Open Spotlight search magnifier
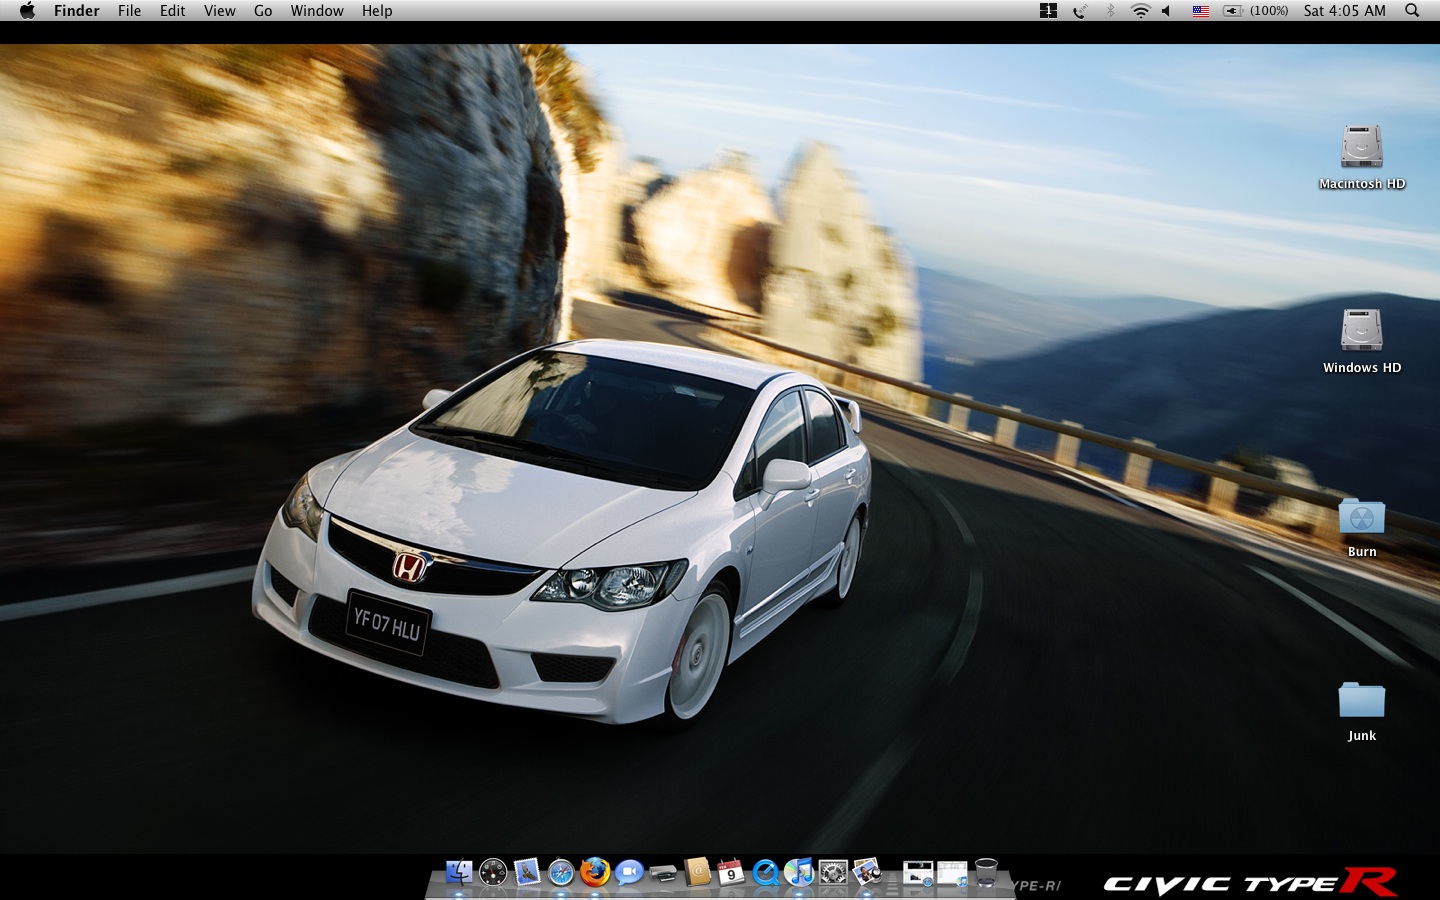Screen dimensions: 1440x900 coord(1412,11)
